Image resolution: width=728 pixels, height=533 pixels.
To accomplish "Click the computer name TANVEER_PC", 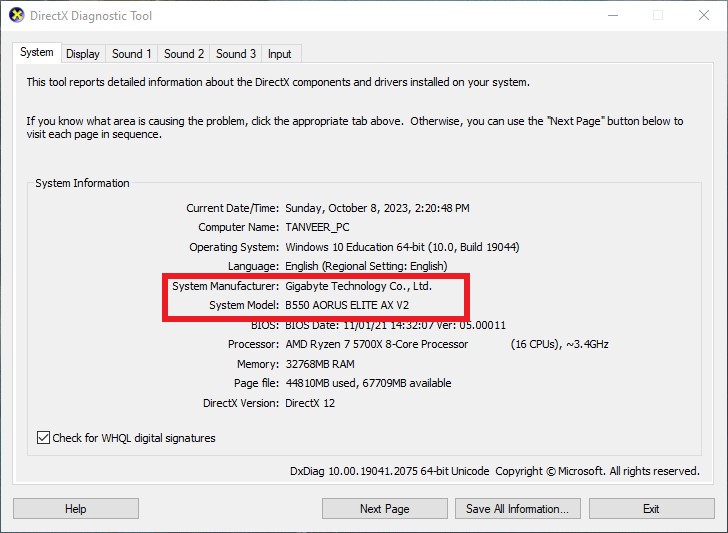I will (x=317, y=228).
